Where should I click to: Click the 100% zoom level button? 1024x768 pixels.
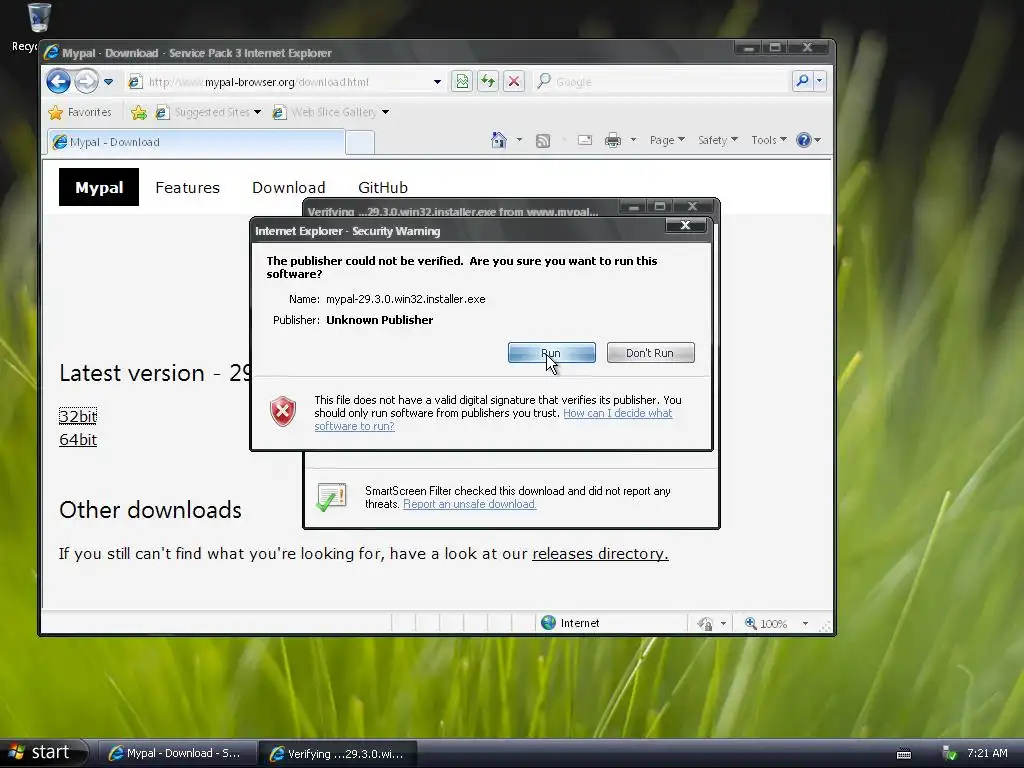click(766, 624)
